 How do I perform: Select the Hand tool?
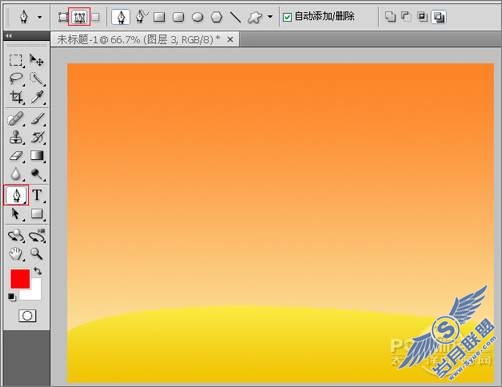pyautogui.click(x=16, y=254)
